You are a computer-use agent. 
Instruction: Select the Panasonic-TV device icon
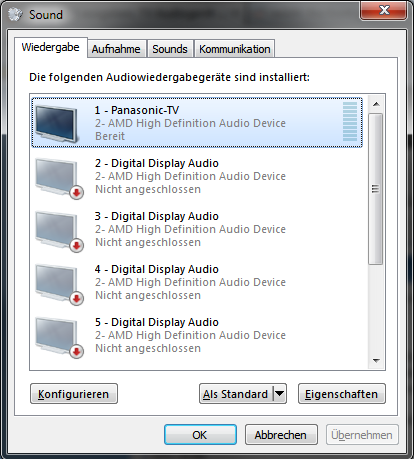[x=57, y=123]
